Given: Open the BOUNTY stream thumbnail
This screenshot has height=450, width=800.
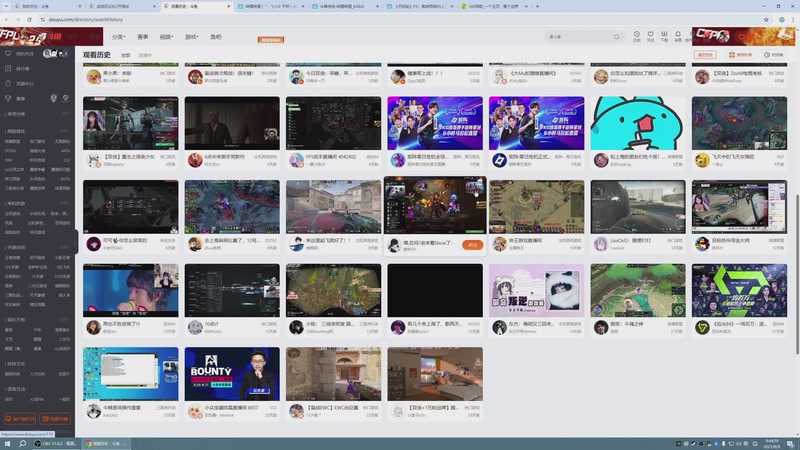Looking at the screenshot, I should point(232,374).
